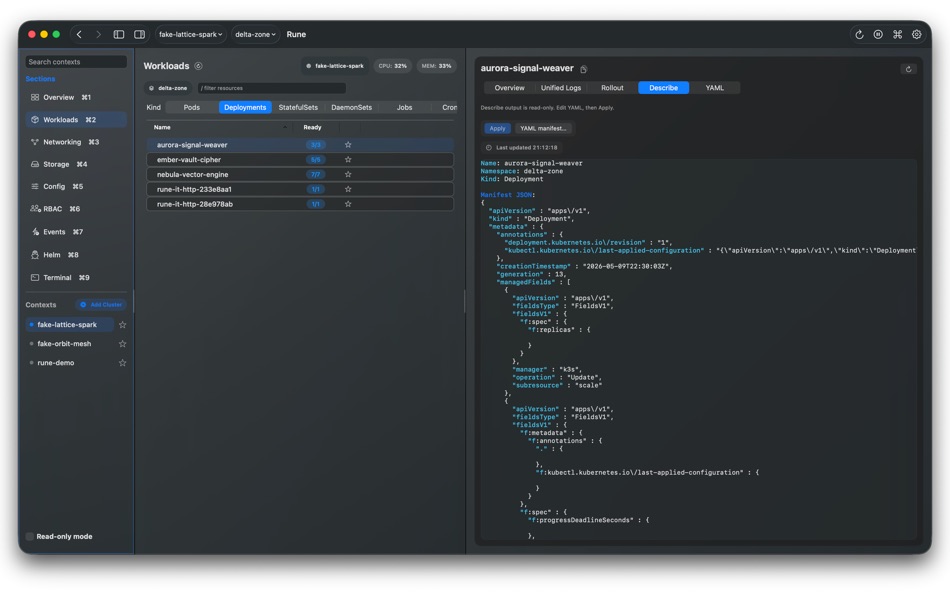Click the 7/7 ready badge

pos(316,175)
